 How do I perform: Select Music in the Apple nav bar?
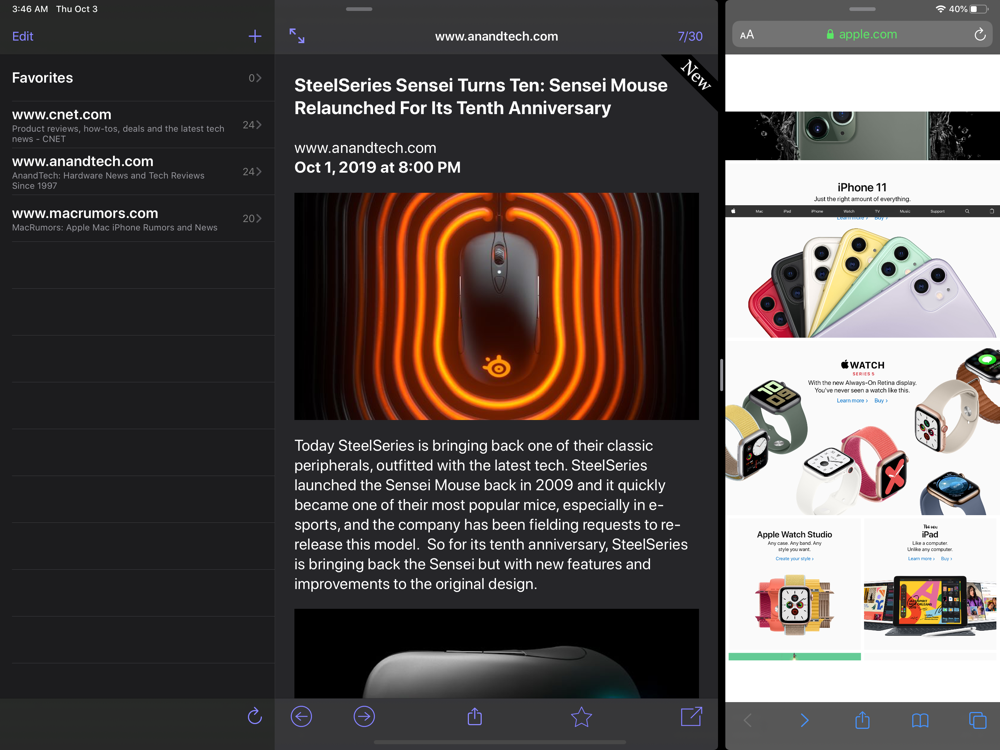[905, 211]
